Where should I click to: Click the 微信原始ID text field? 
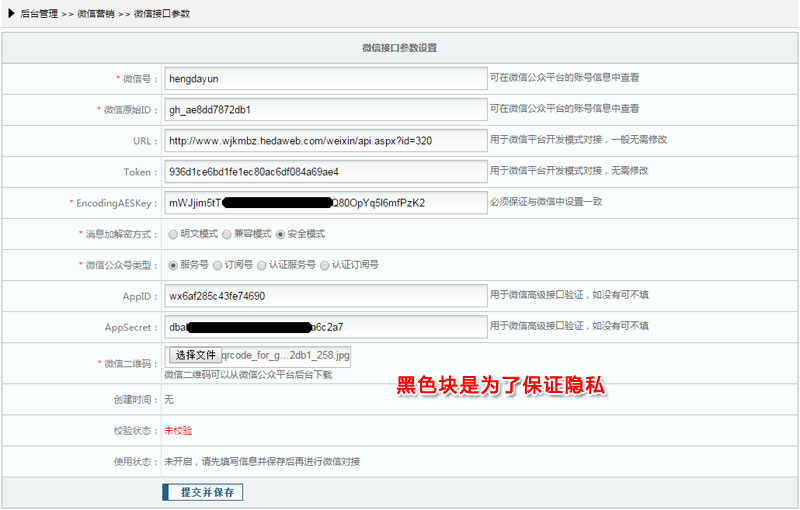tap(325, 109)
